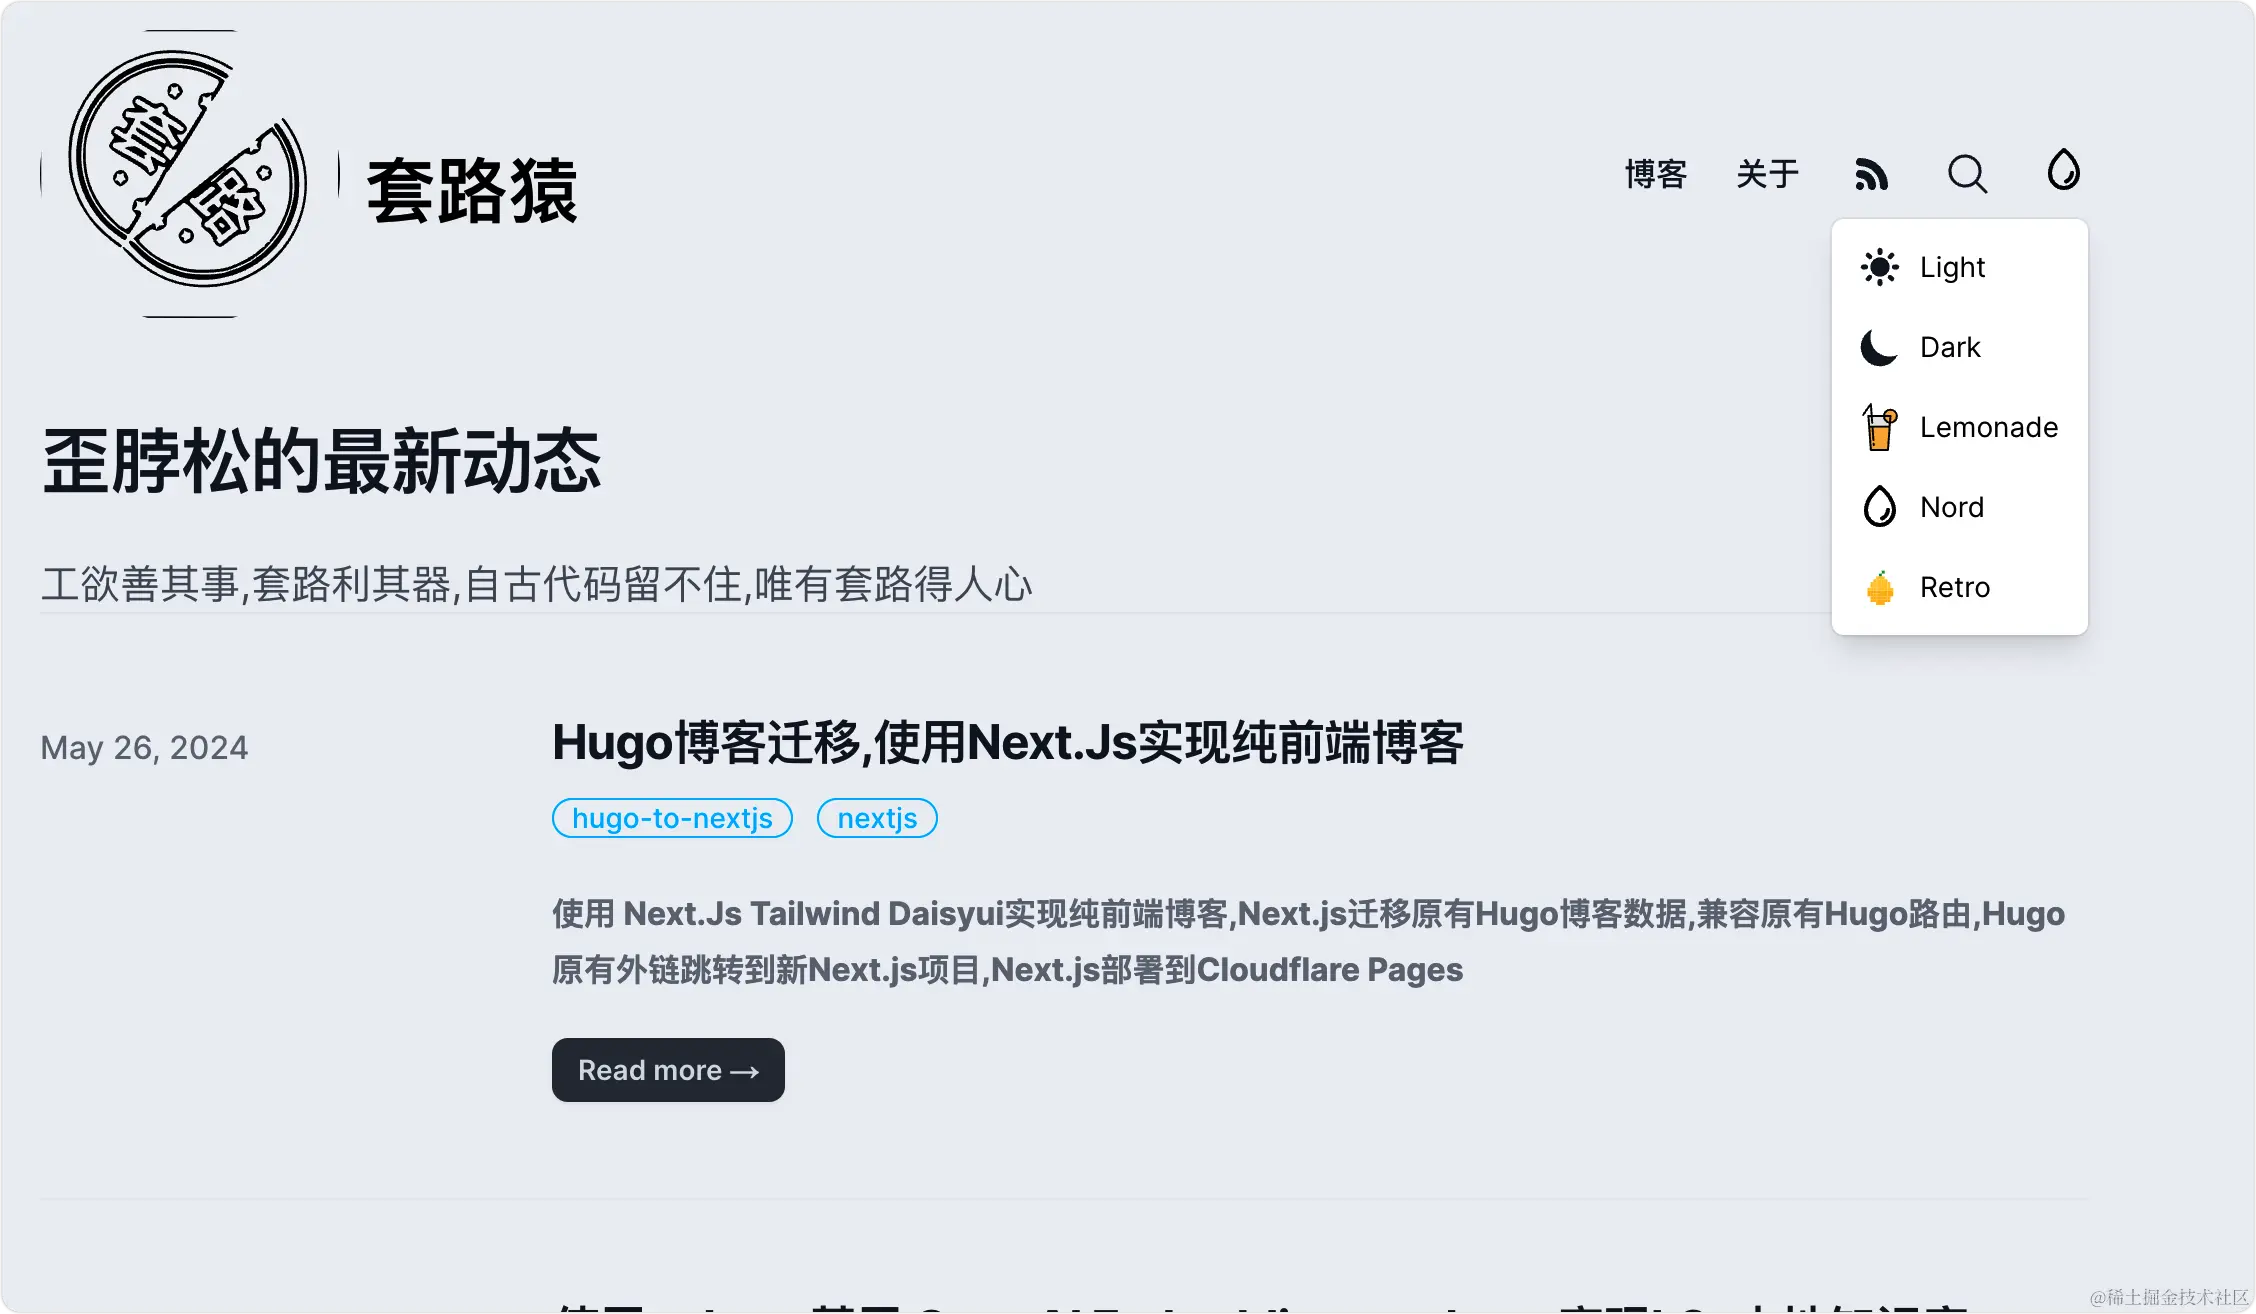Click the Retro lemon icon
The image size is (2256, 1314).
tap(1879, 587)
